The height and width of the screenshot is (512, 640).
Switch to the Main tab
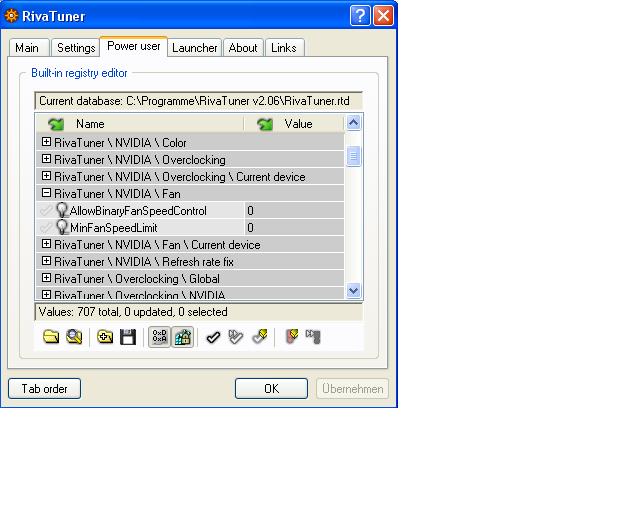[29, 48]
